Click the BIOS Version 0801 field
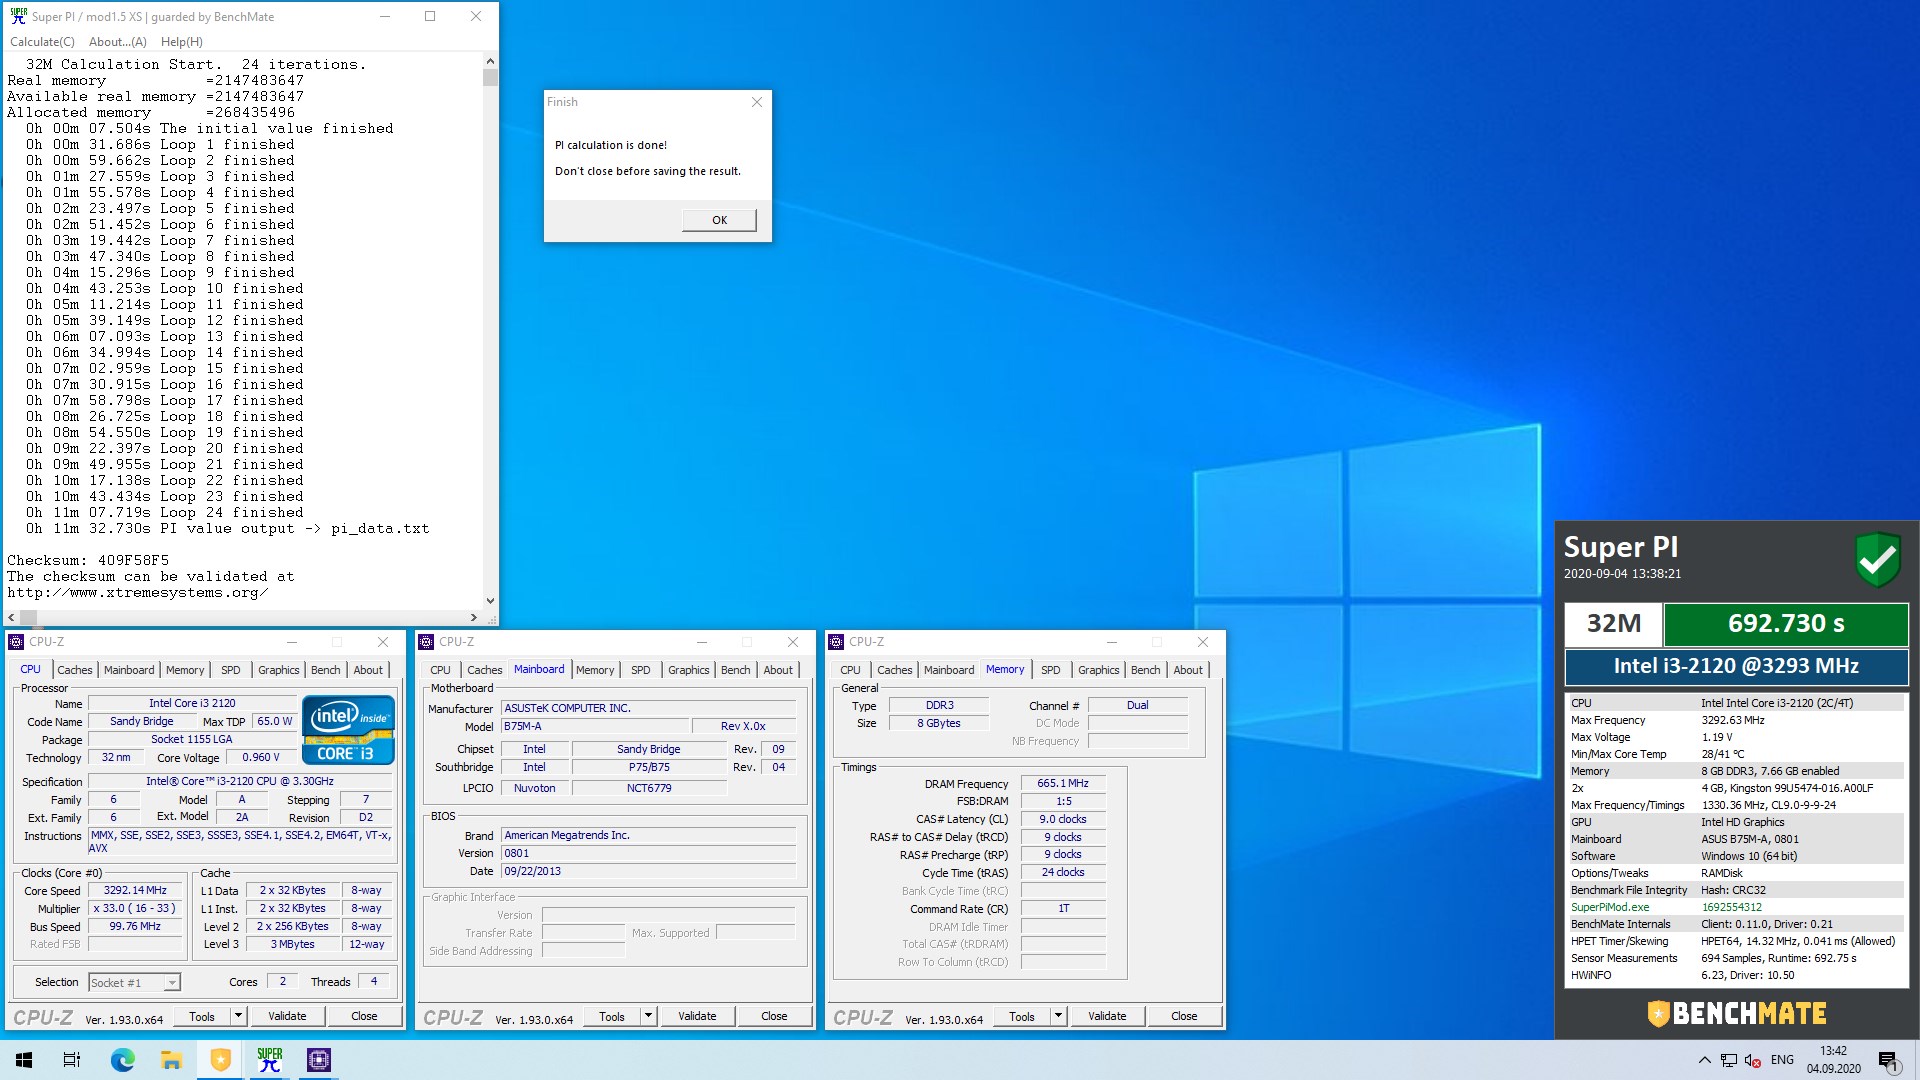The height and width of the screenshot is (1080, 1920). tap(648, 853)
